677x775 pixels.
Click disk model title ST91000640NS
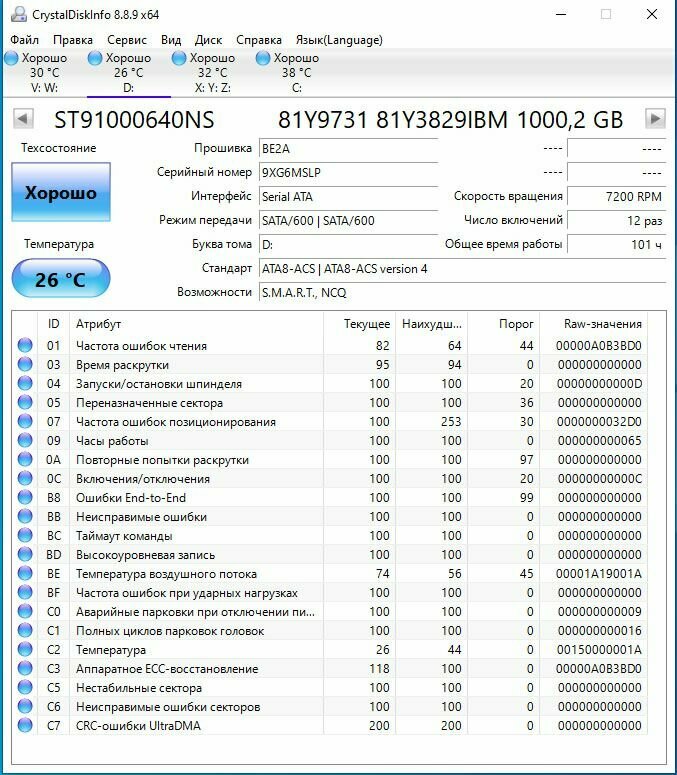tap(134, 120)
